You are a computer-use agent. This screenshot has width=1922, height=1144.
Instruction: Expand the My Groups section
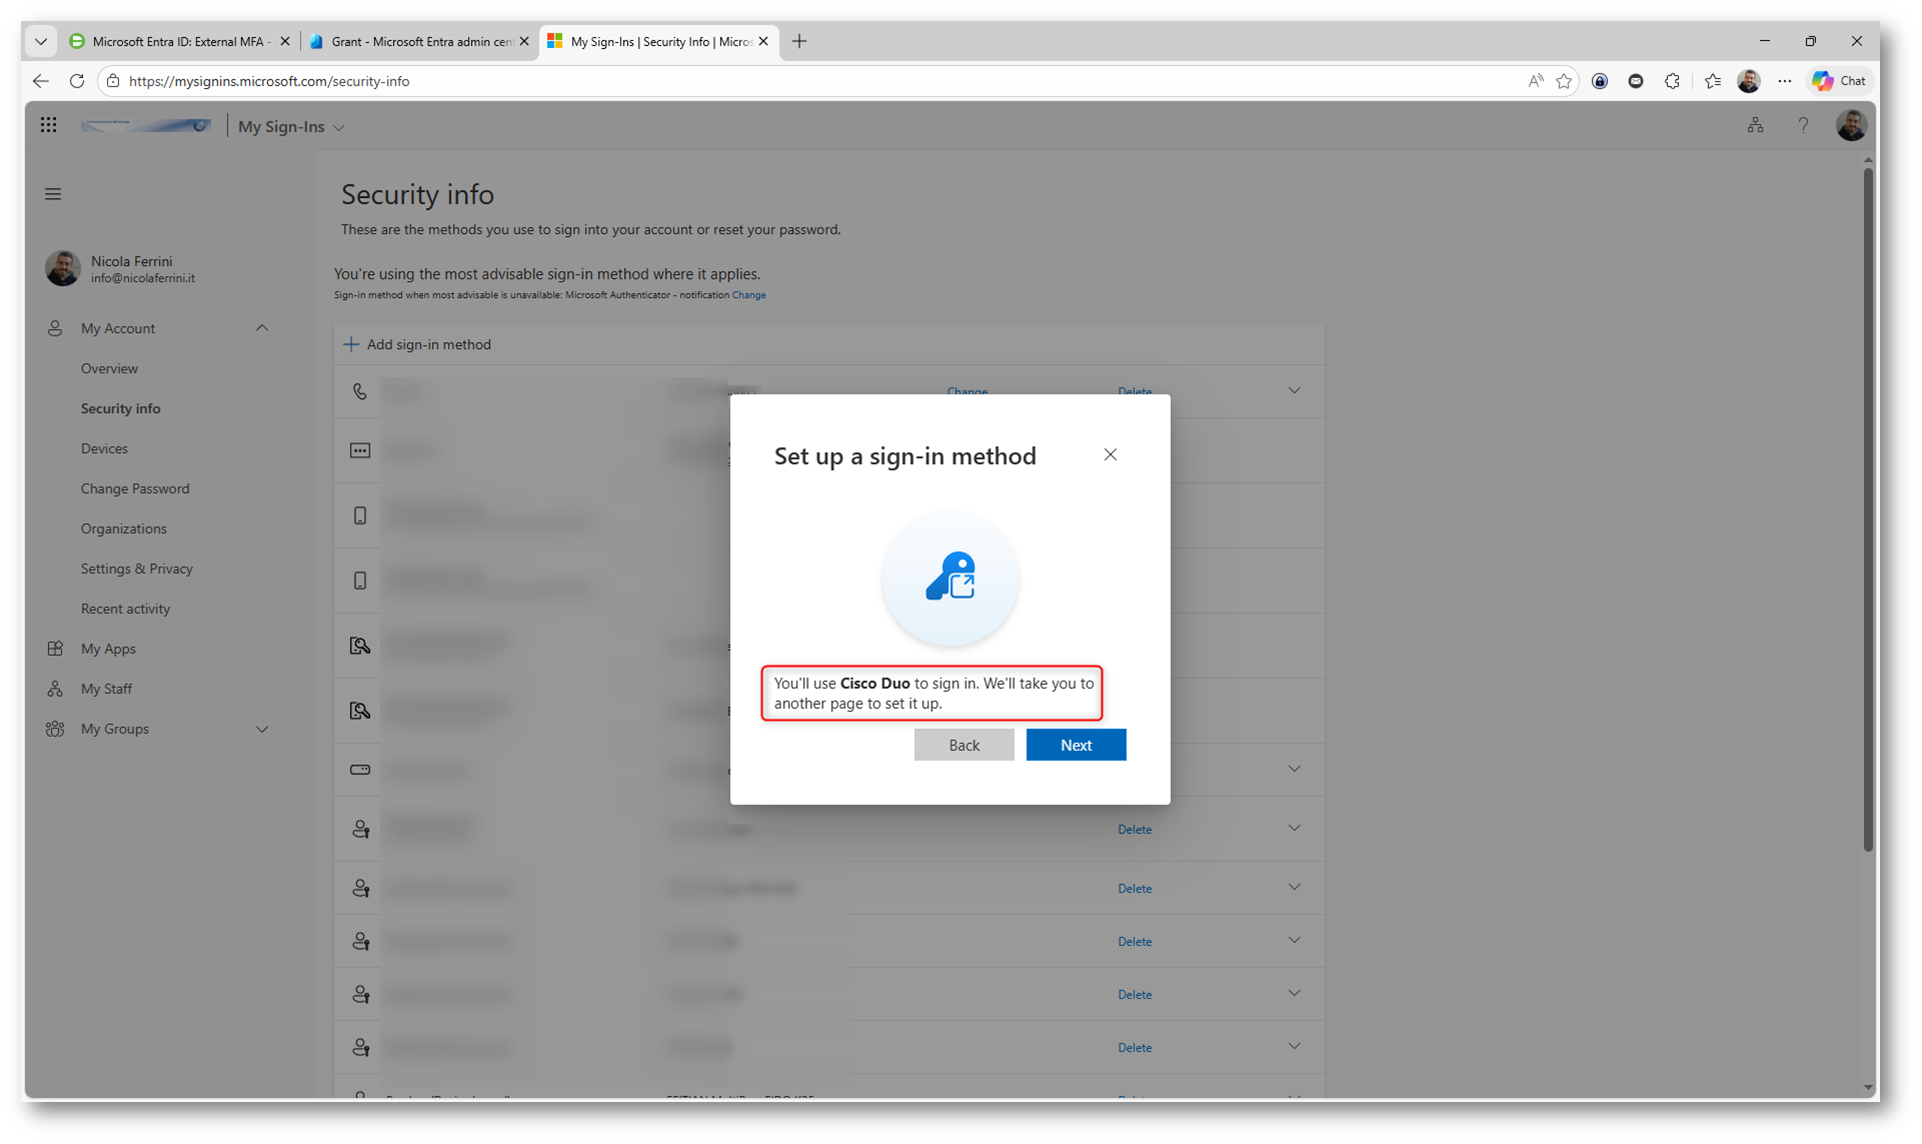[262, 729]
